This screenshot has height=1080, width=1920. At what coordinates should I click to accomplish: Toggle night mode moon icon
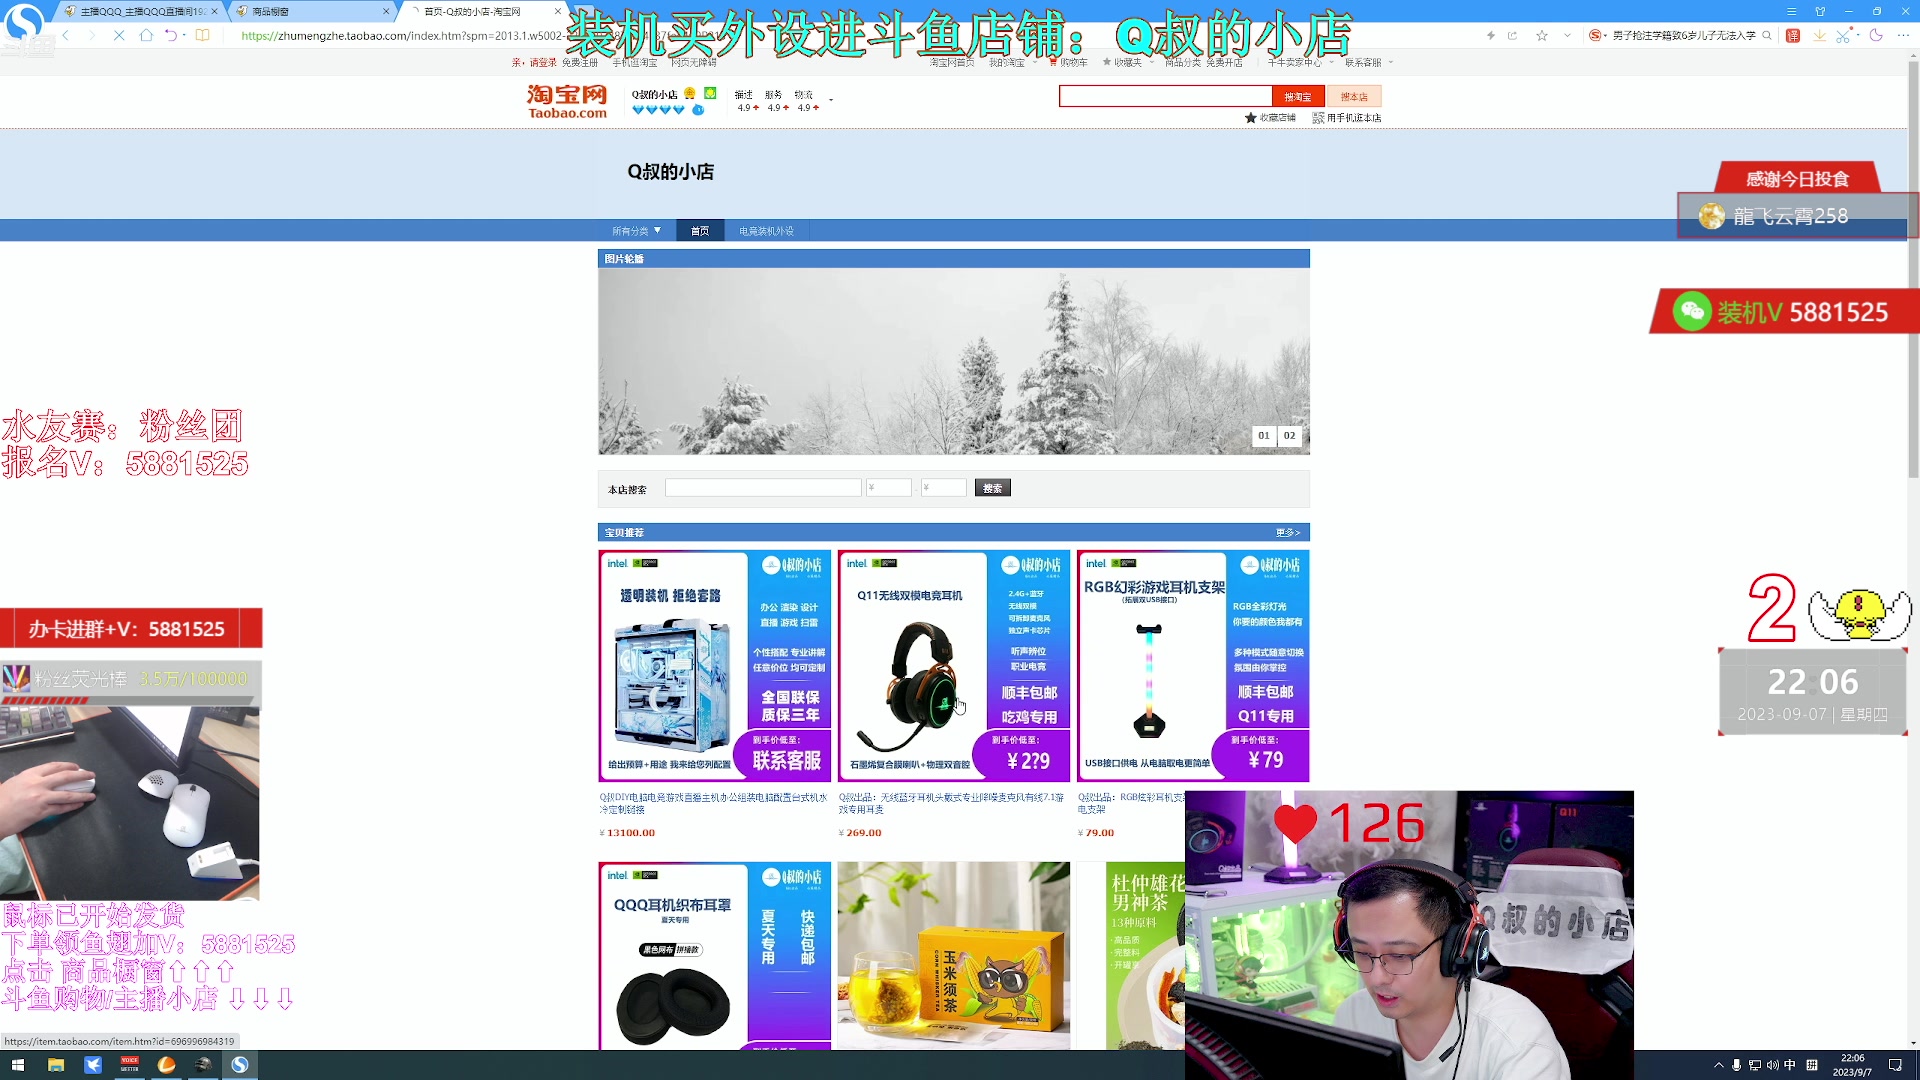(1876, 35)
